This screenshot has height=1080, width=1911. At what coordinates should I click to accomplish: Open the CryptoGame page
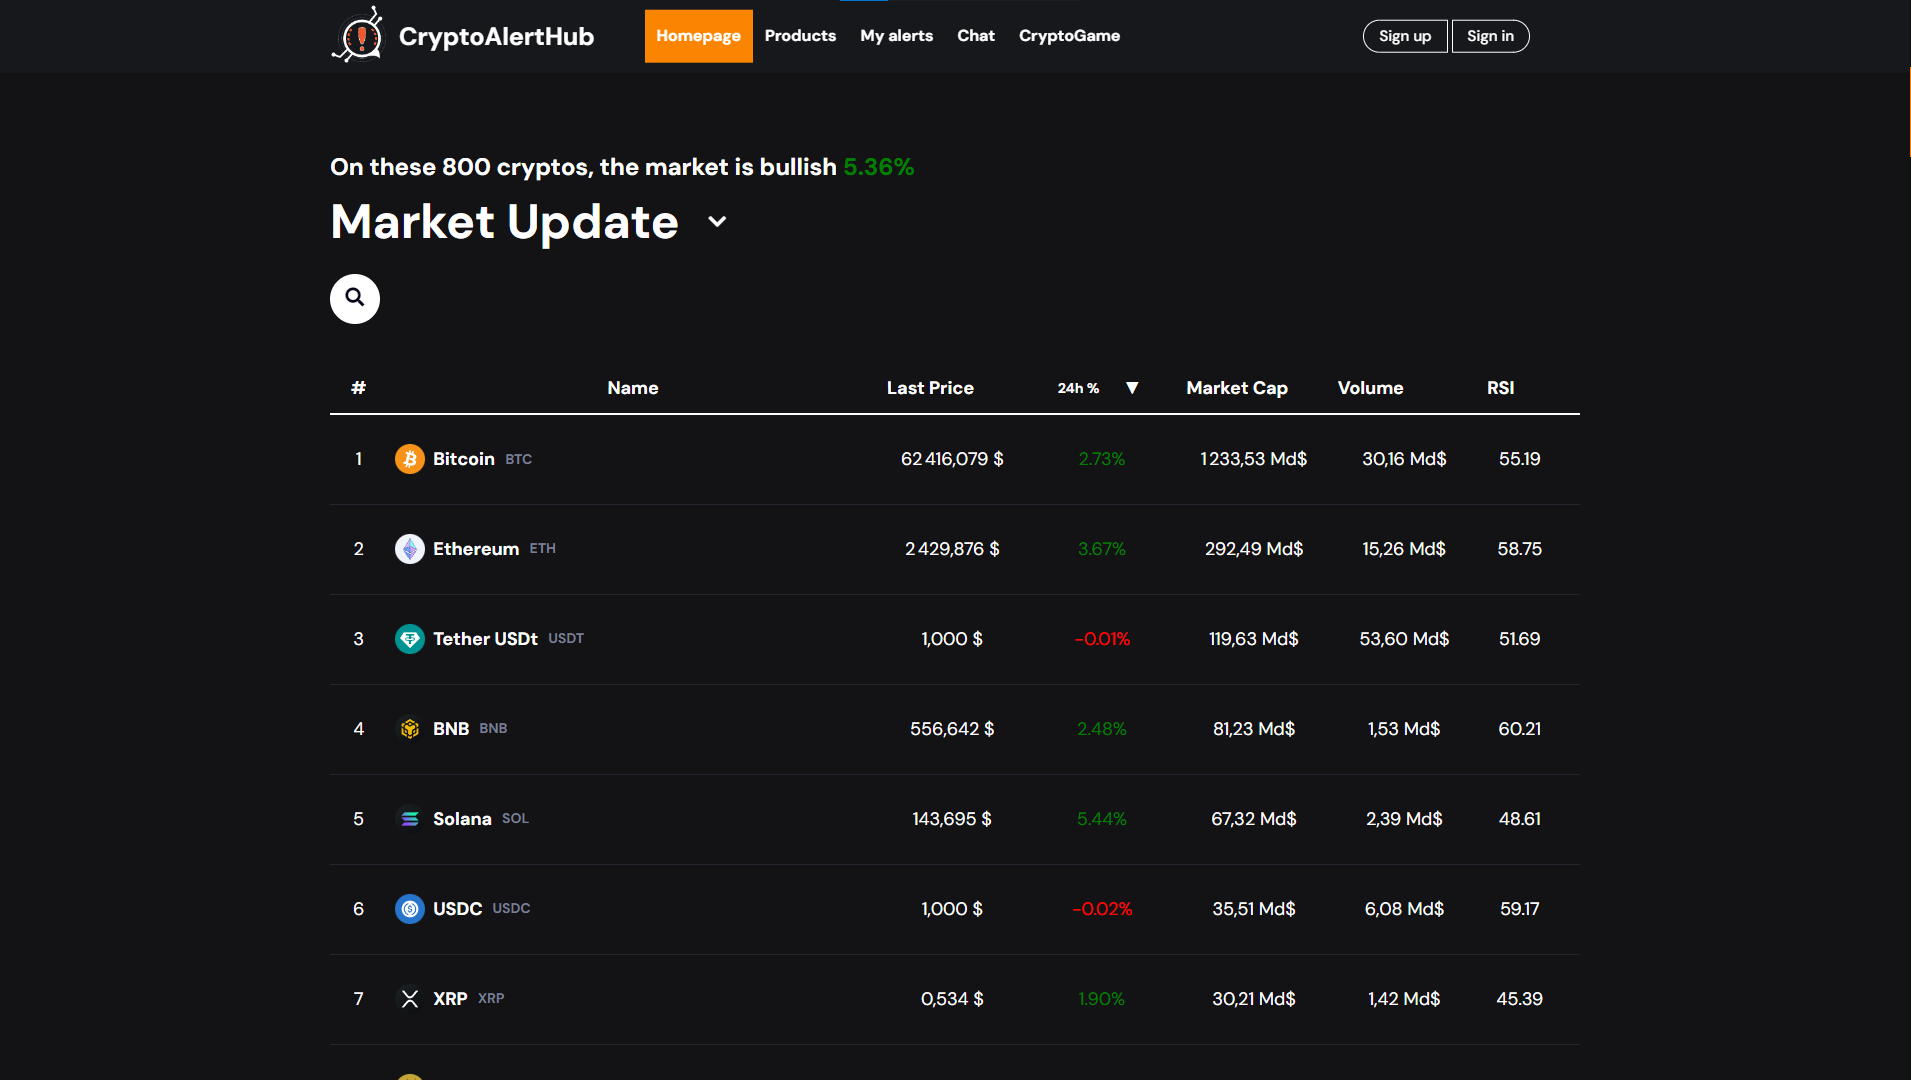click(1069, 36)
